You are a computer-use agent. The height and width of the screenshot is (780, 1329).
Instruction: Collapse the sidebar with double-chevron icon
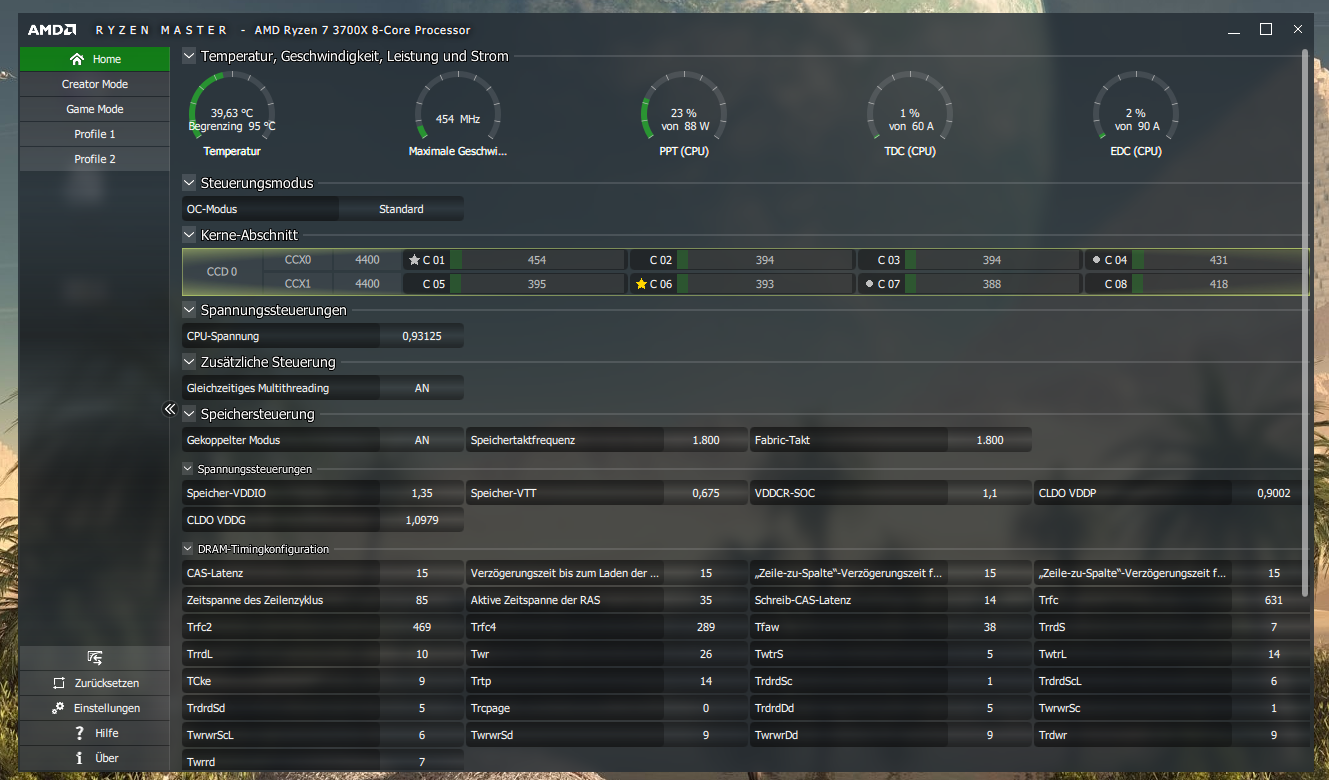pyautogui.click(x=170, y=409)
